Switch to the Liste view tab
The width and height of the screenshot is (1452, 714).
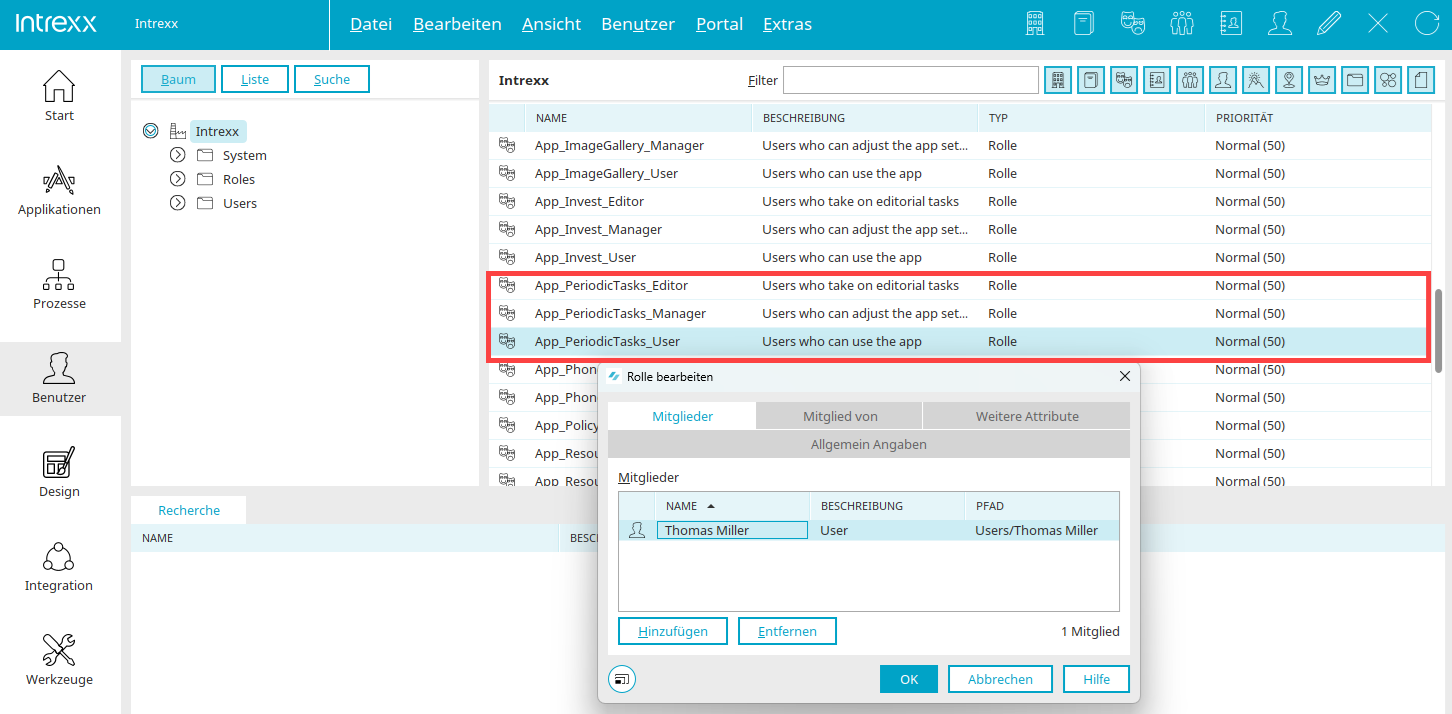point(255,79)
